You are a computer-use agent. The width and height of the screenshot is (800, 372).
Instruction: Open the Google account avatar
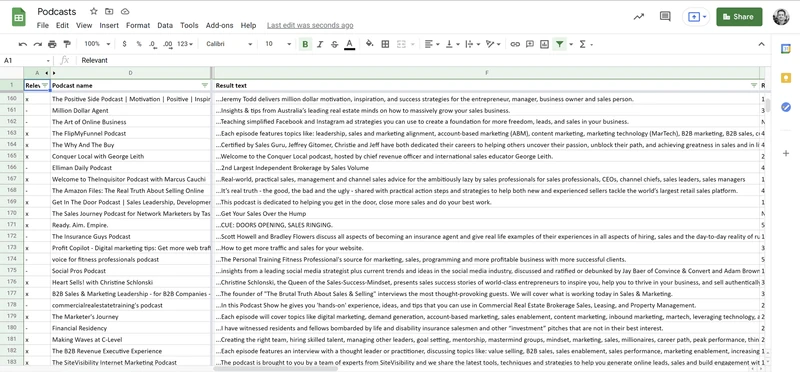coord(781,17)
